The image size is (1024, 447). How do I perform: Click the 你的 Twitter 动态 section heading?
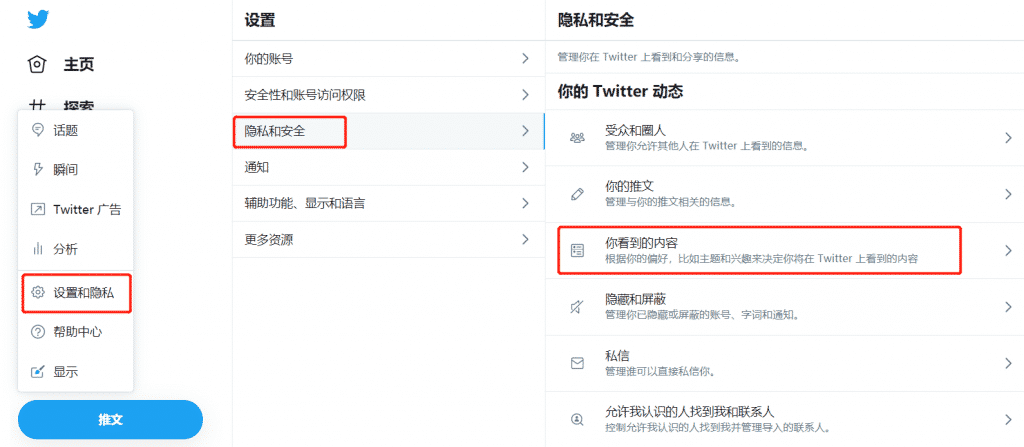pyautogui.click(x=620, y=91)
